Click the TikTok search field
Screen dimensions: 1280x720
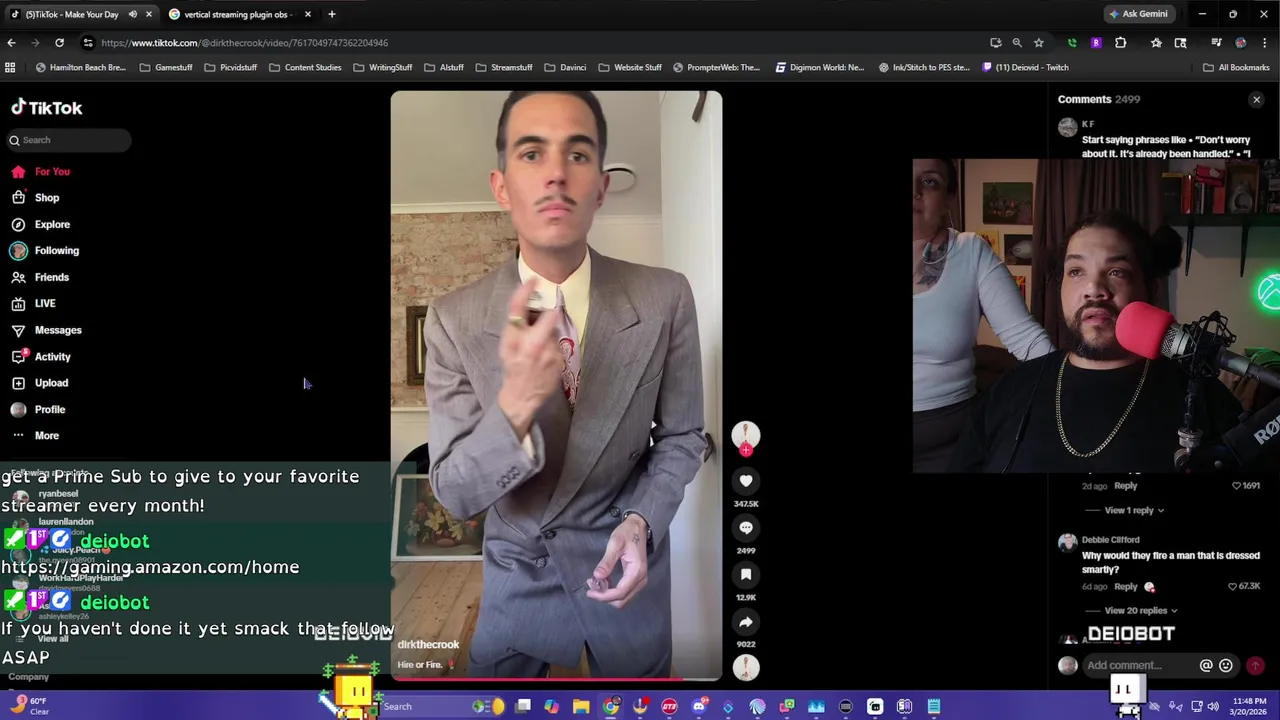(x=67, y=140)
